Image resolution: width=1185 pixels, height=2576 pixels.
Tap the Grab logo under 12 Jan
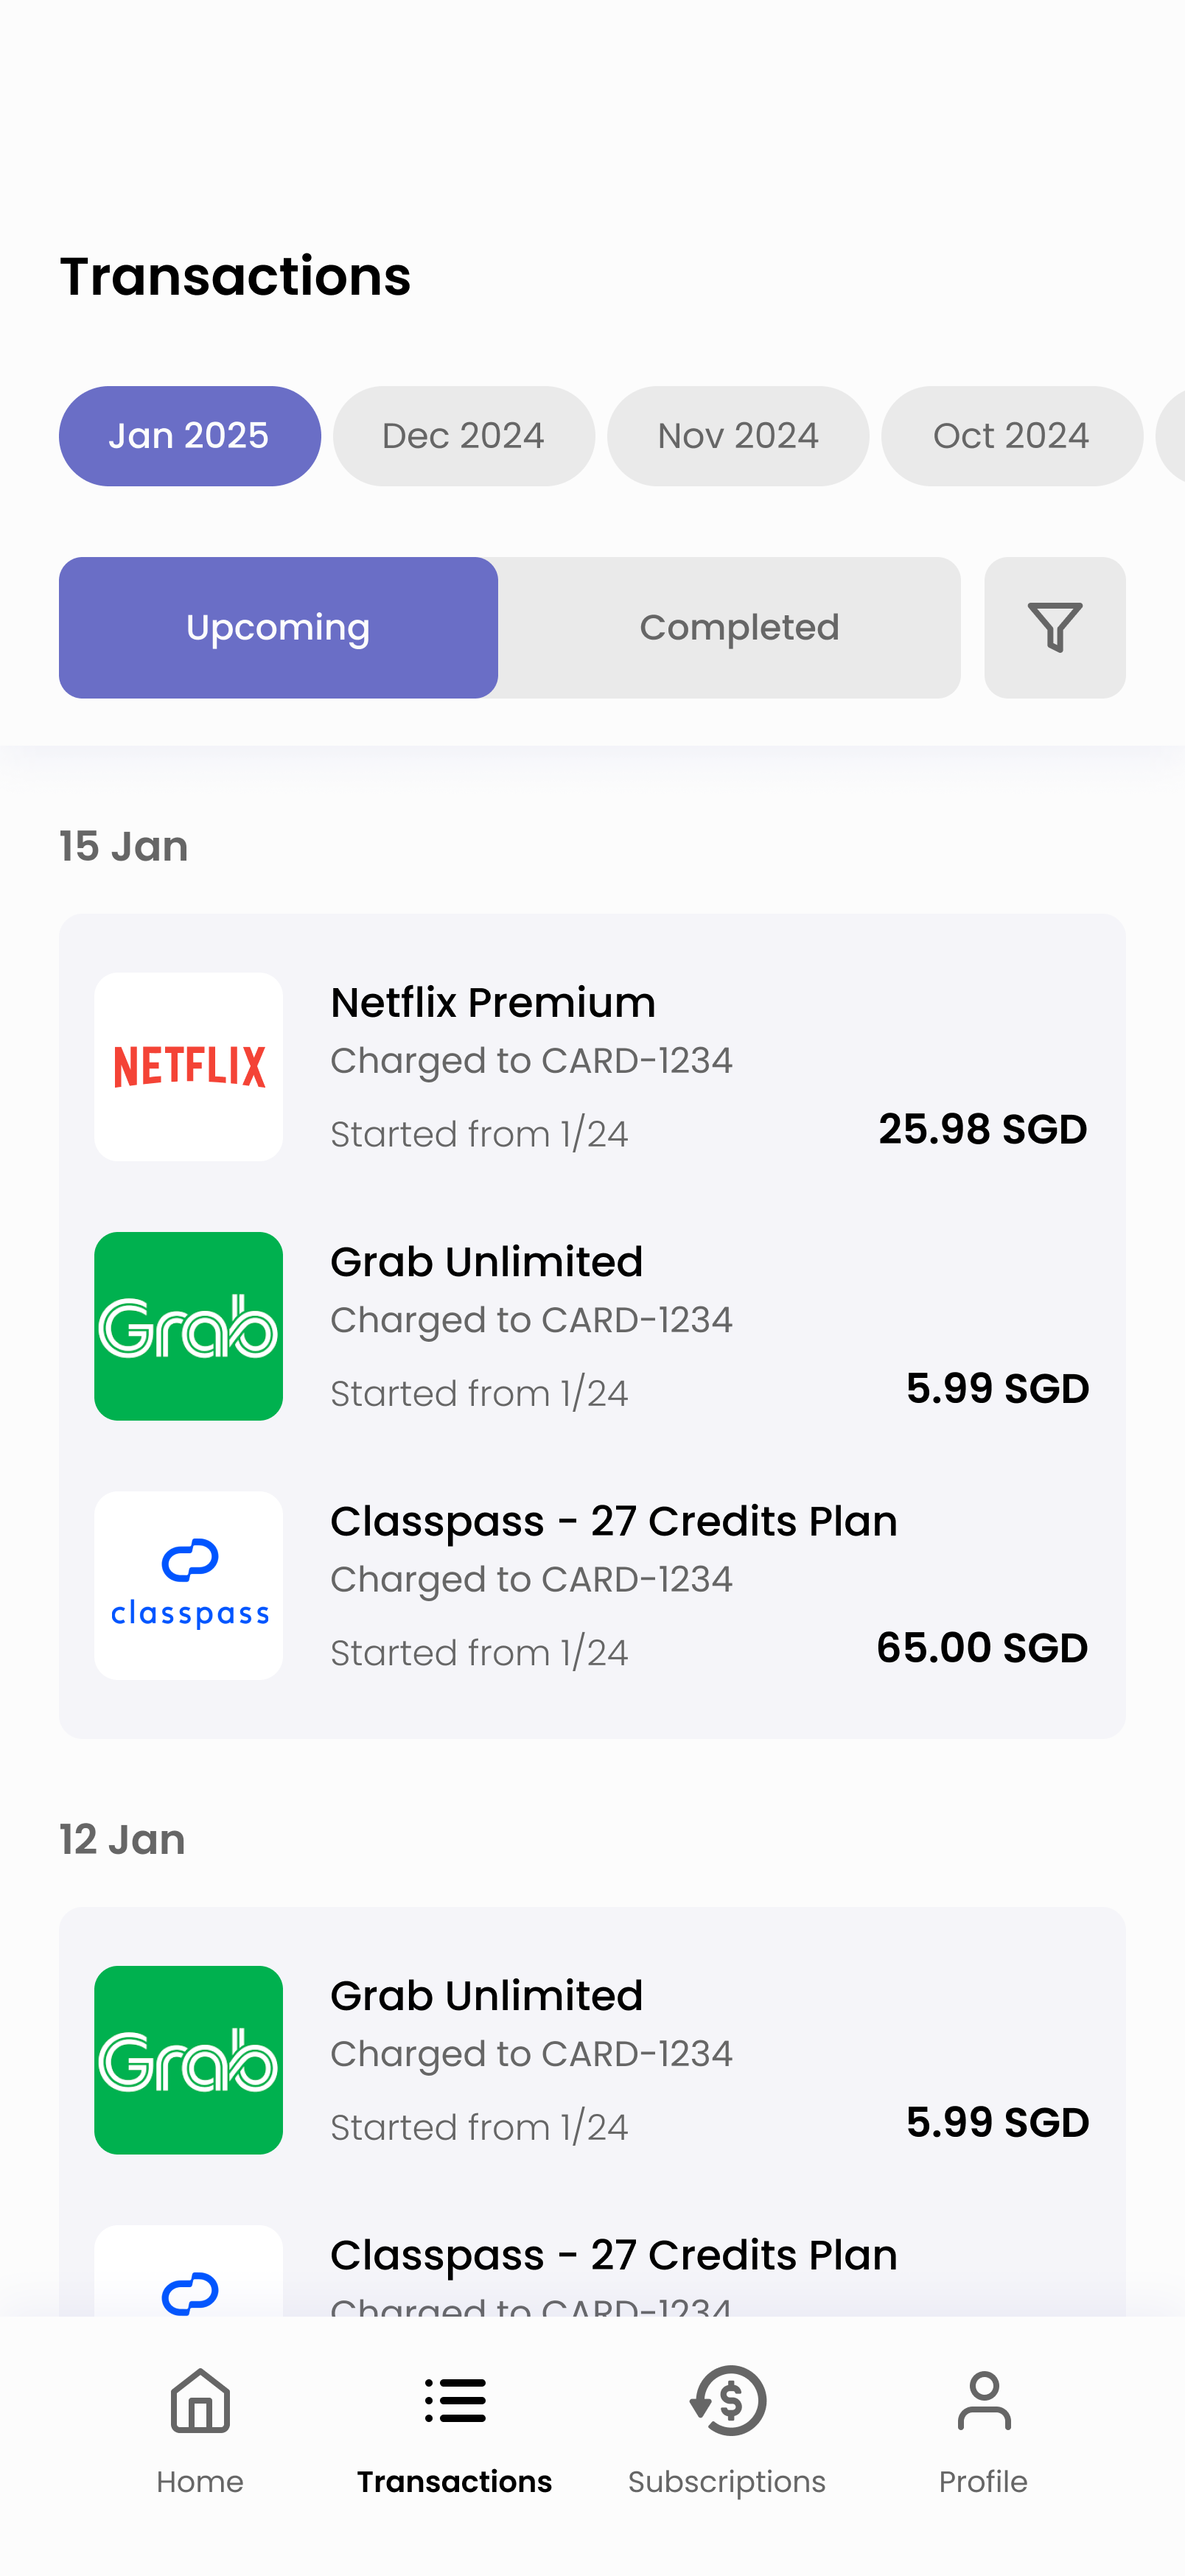point(189,2059)
